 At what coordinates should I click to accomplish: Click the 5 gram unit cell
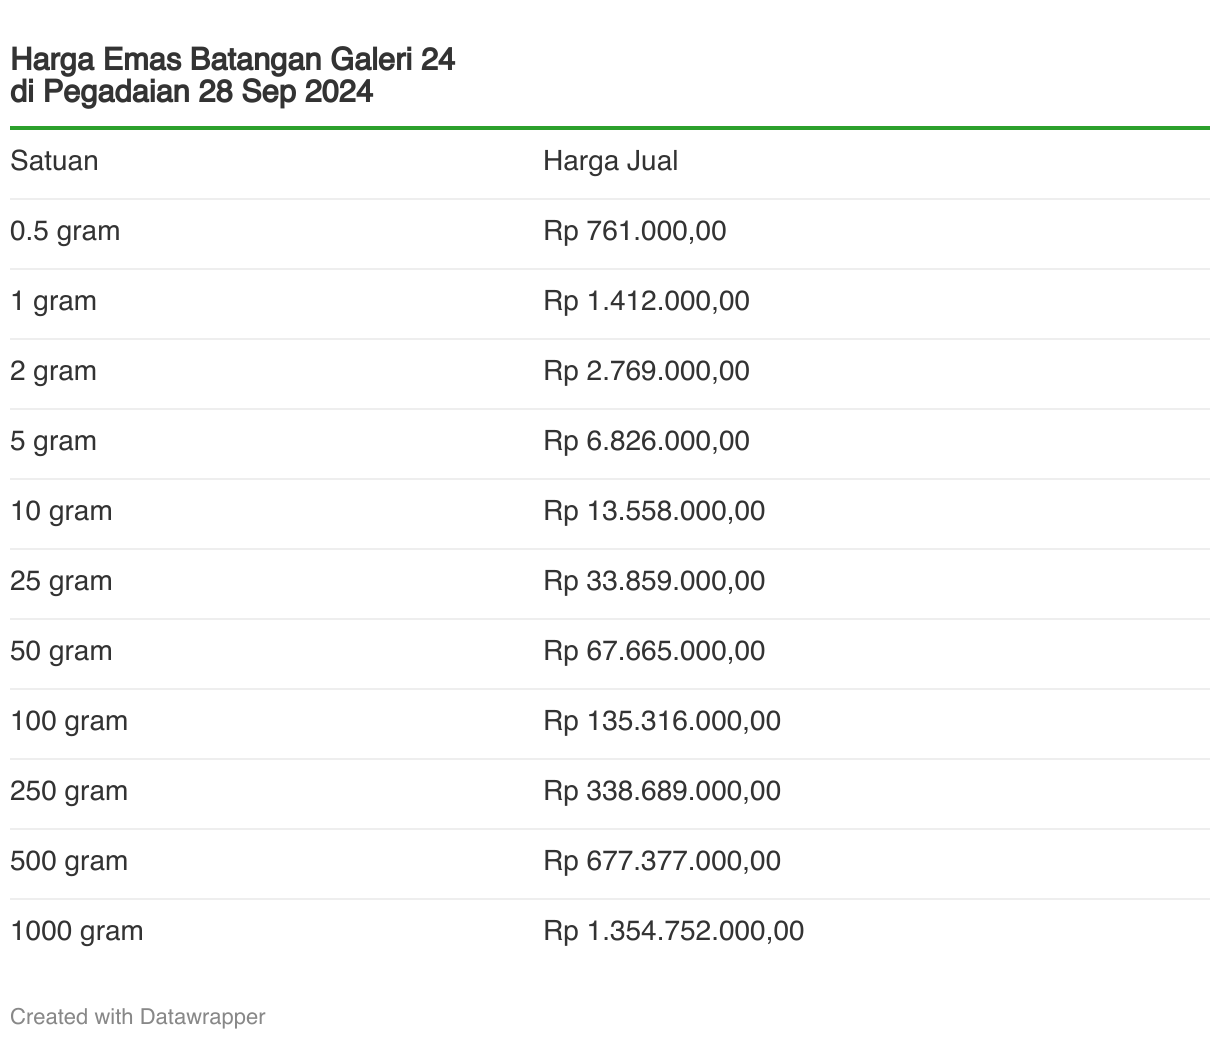click(x=53, y=441)
